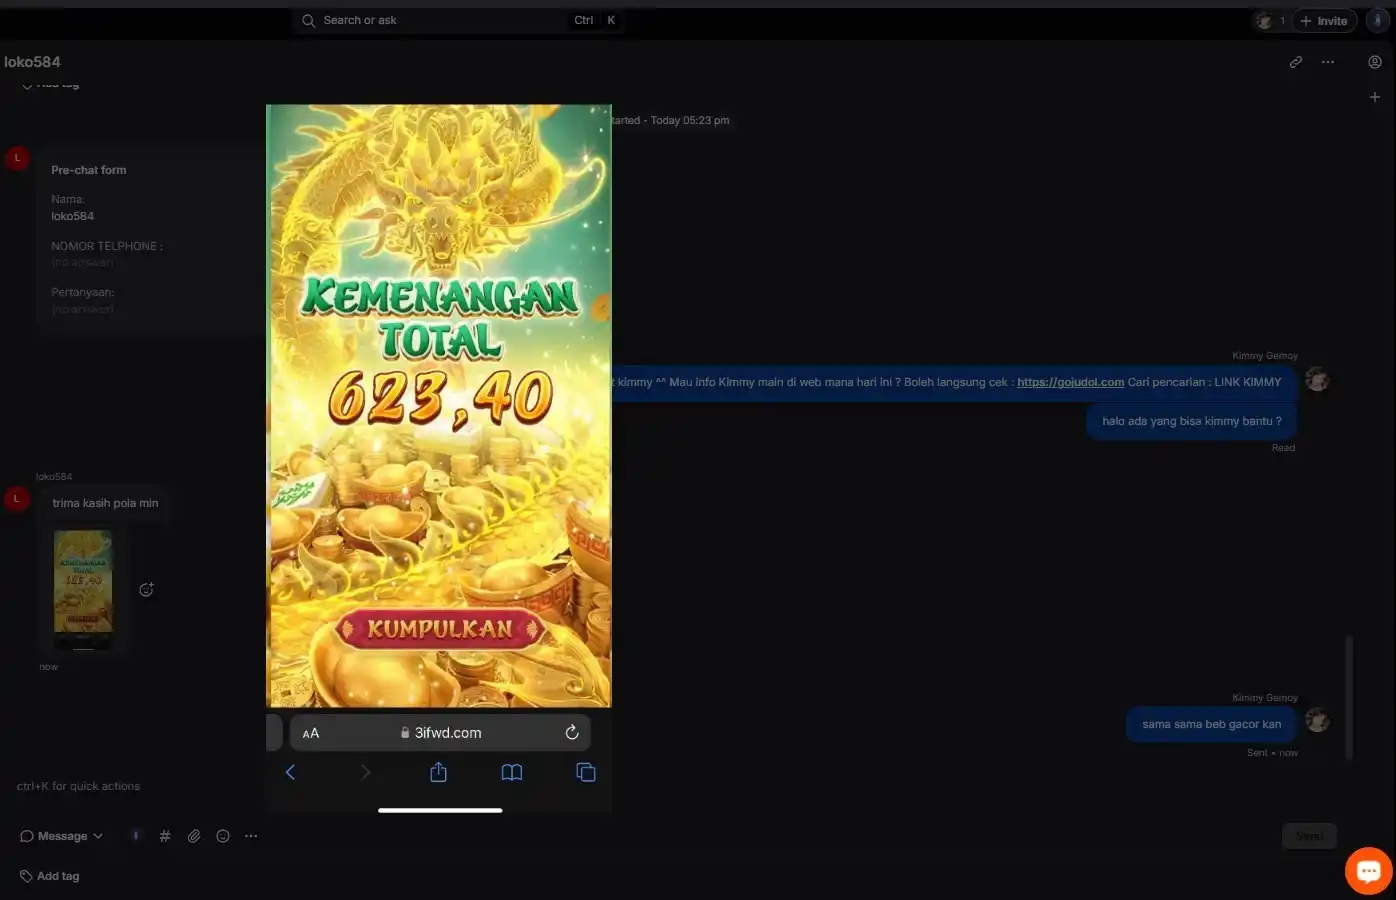This screenshot has width=1396, height=900.
Task: Copy the conversation link icon near loko584
Action: tap(1296, 61)
